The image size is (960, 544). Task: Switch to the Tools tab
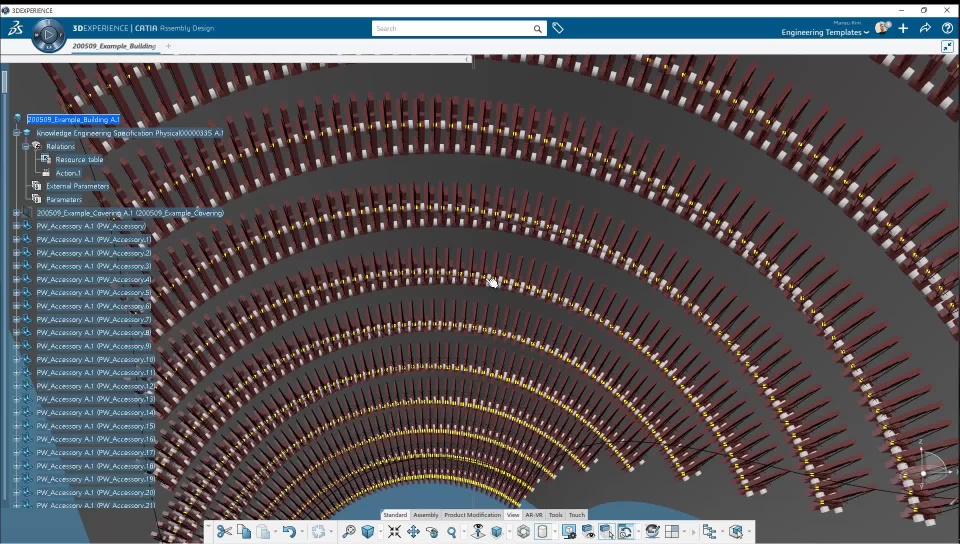click(x=555, y=515)
